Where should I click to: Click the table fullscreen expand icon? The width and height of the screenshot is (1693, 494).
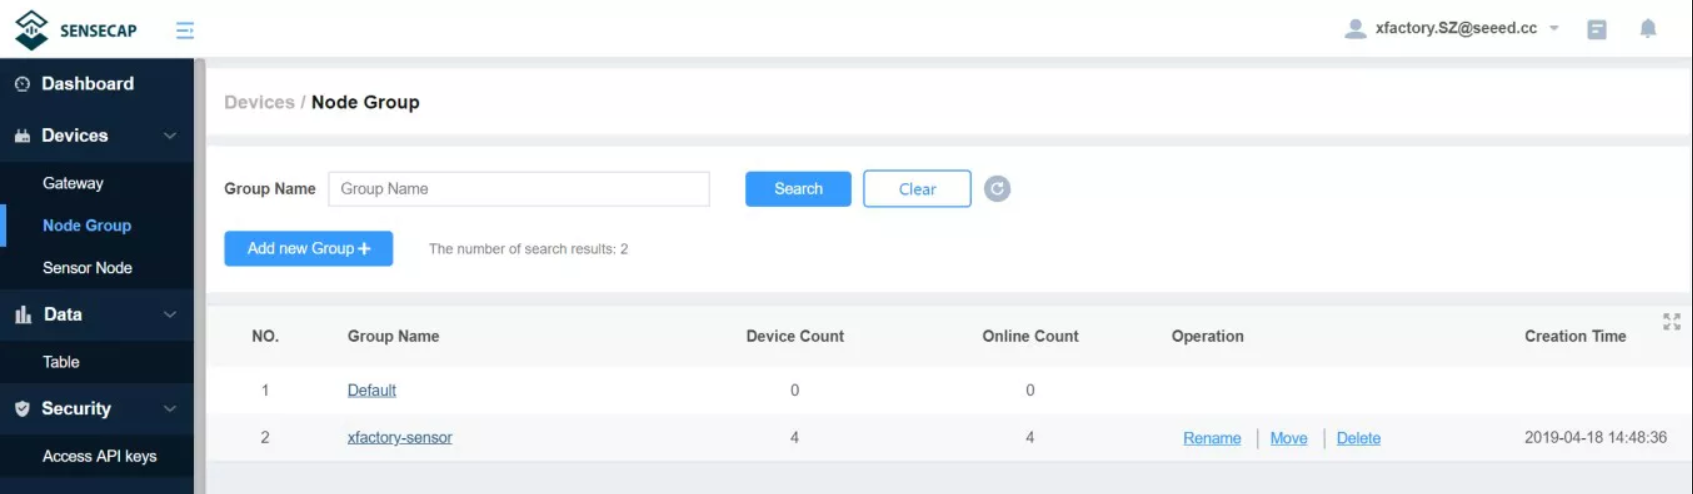click(1672, 322)
